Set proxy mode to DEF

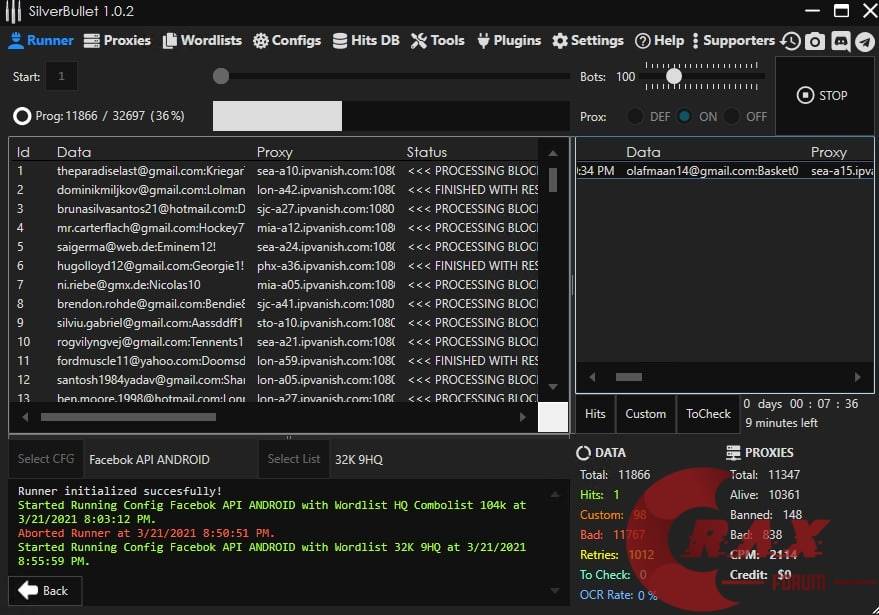point(635,116)
